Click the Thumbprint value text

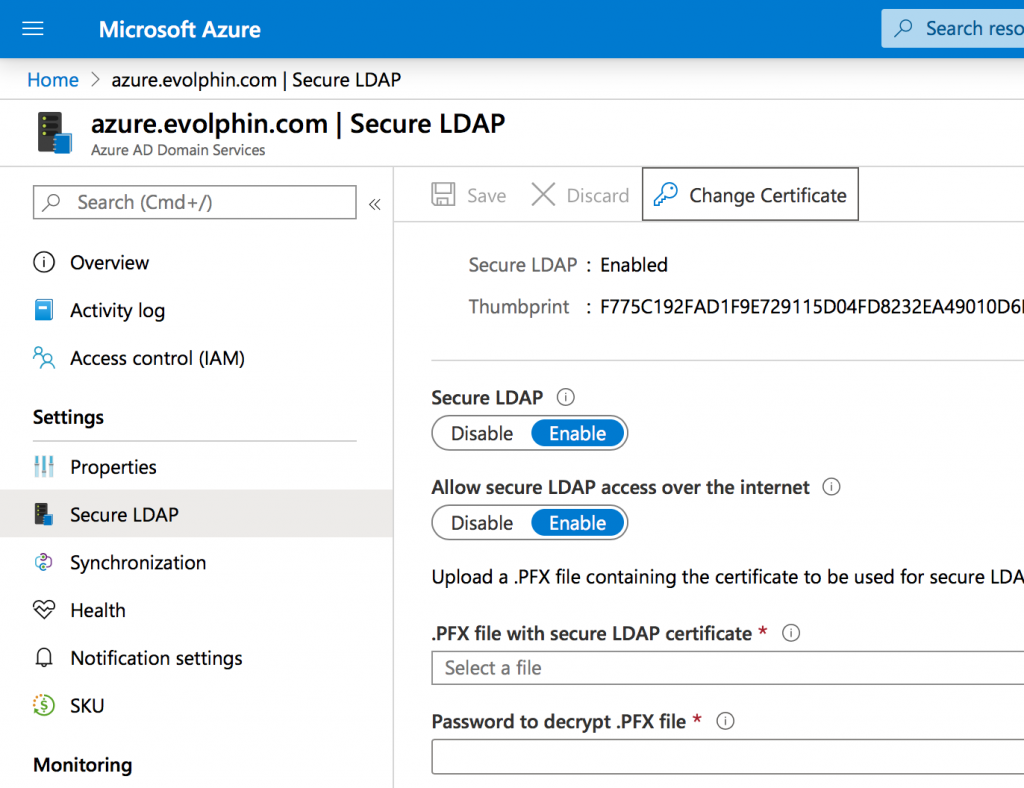812,307
